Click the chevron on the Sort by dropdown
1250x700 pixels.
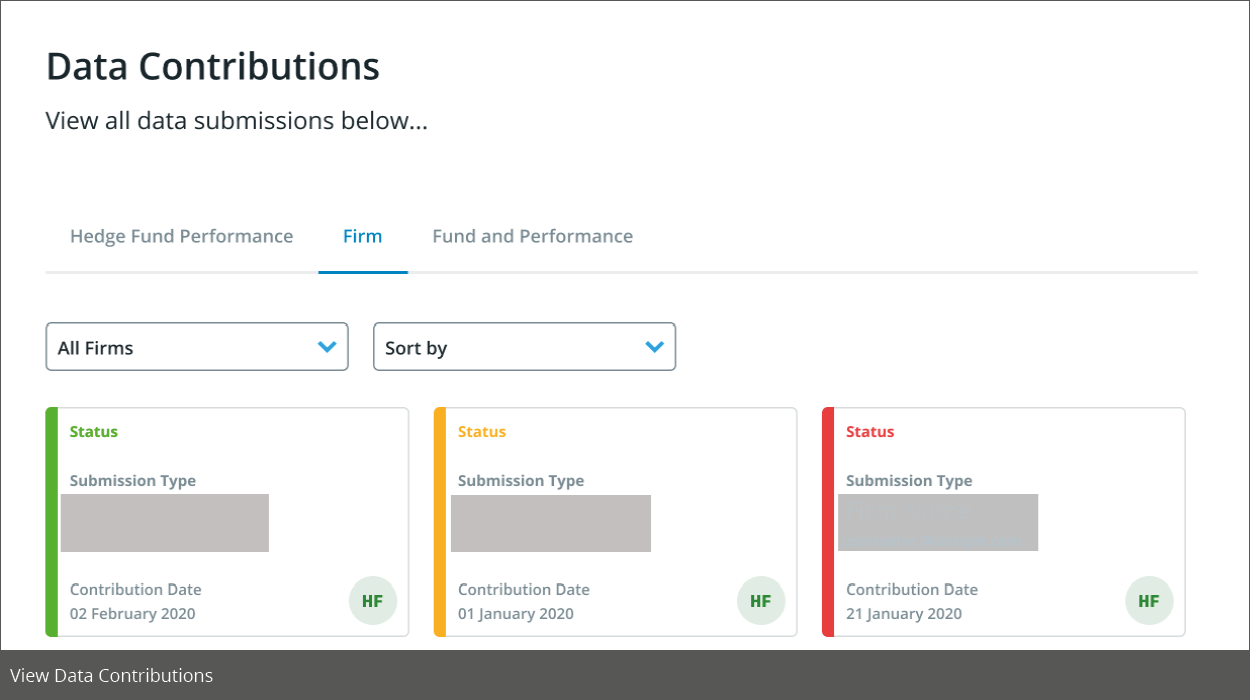point(654,346)
